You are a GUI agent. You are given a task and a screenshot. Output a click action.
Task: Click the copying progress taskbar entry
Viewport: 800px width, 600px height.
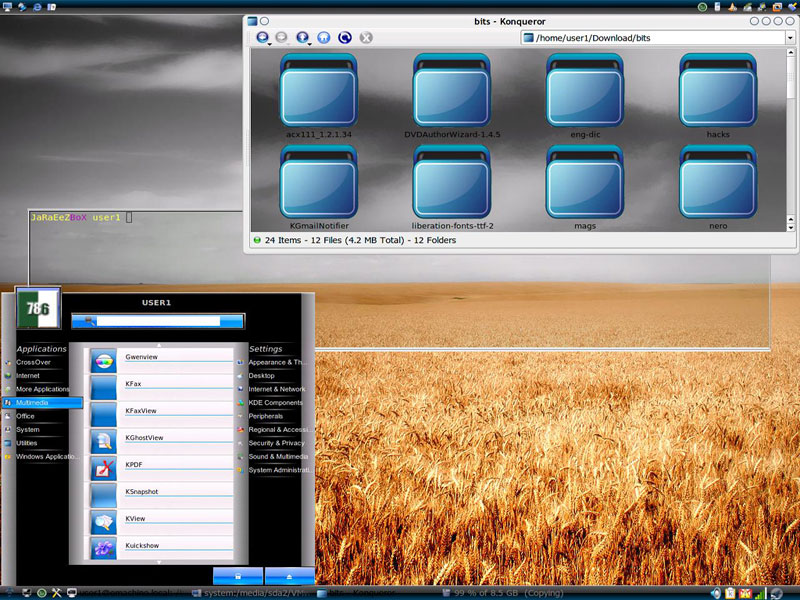pos(503,593)
